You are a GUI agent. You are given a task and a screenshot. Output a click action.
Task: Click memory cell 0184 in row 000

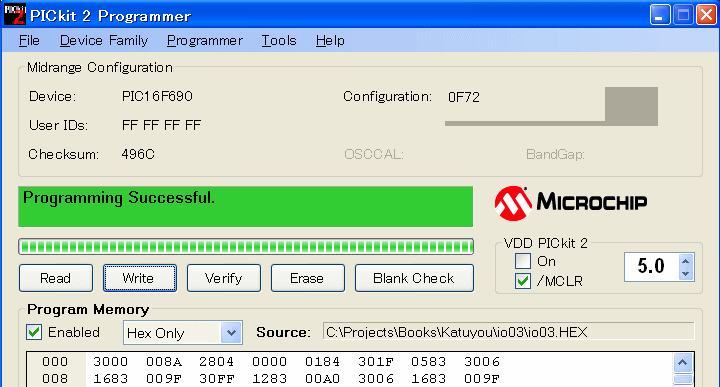click(322, 362)
